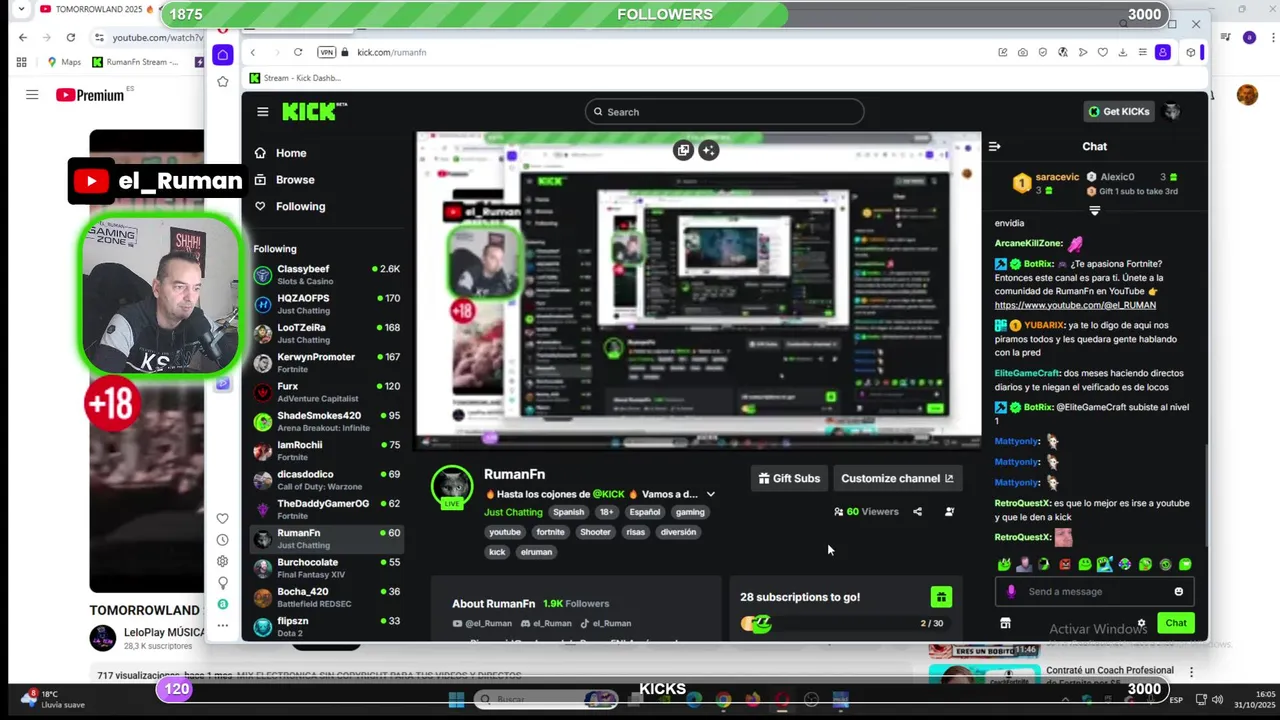
Task: Select the Stream - Kick Dashboard bookmark
Action: click(x=295, y=78)
